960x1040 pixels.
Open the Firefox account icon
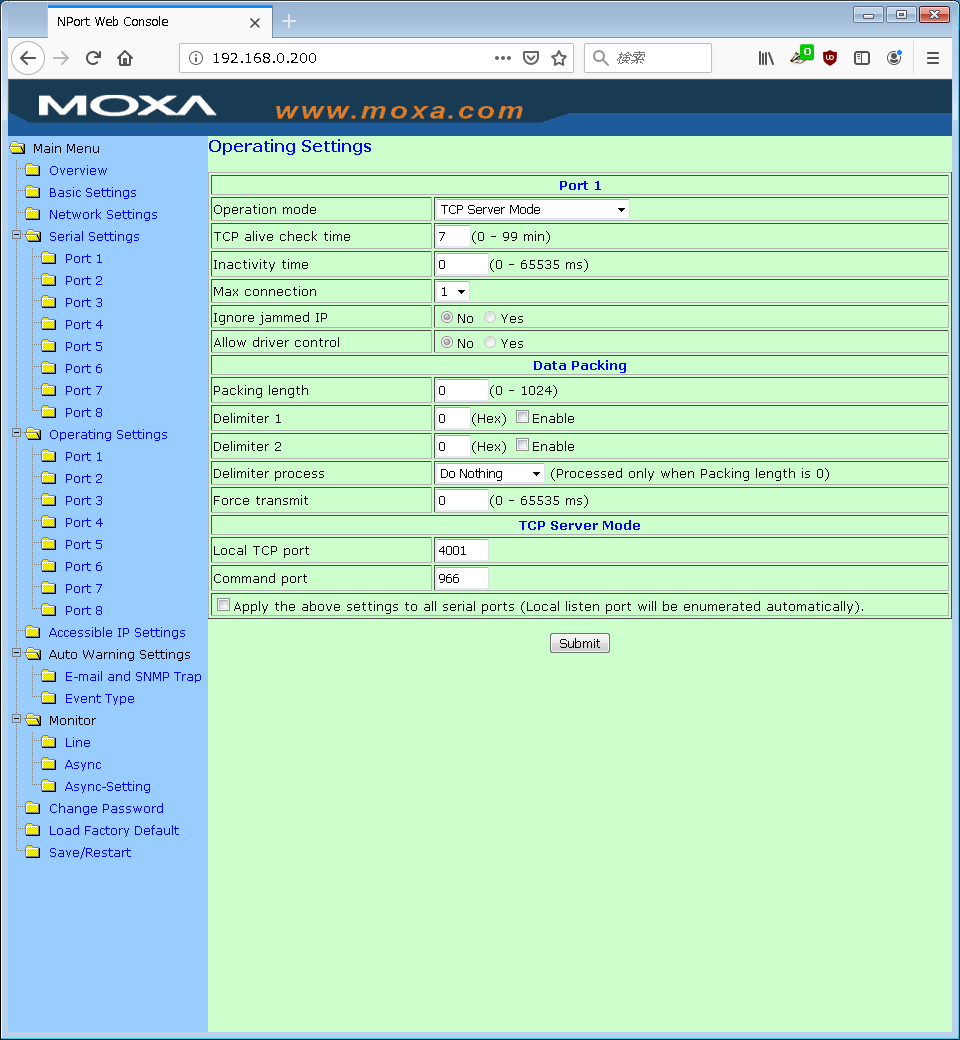point(894,58)
